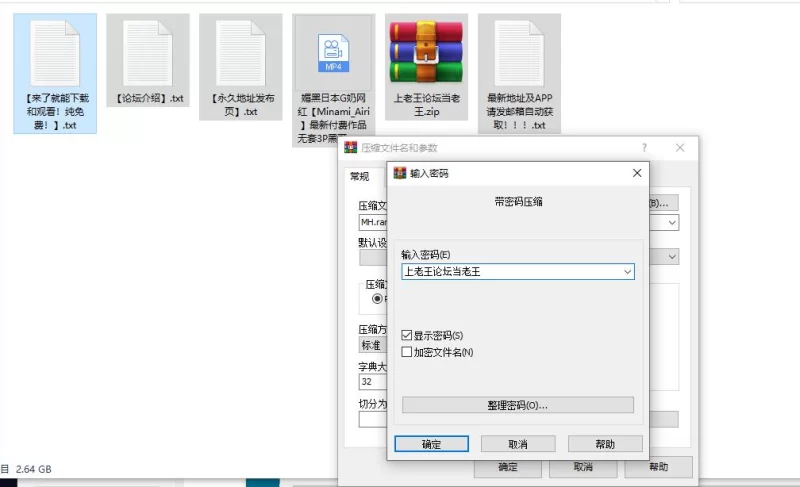Click 取消 in the 输入密码 dialog
This screenshot has width=800, height=487.
click(518, 443)
